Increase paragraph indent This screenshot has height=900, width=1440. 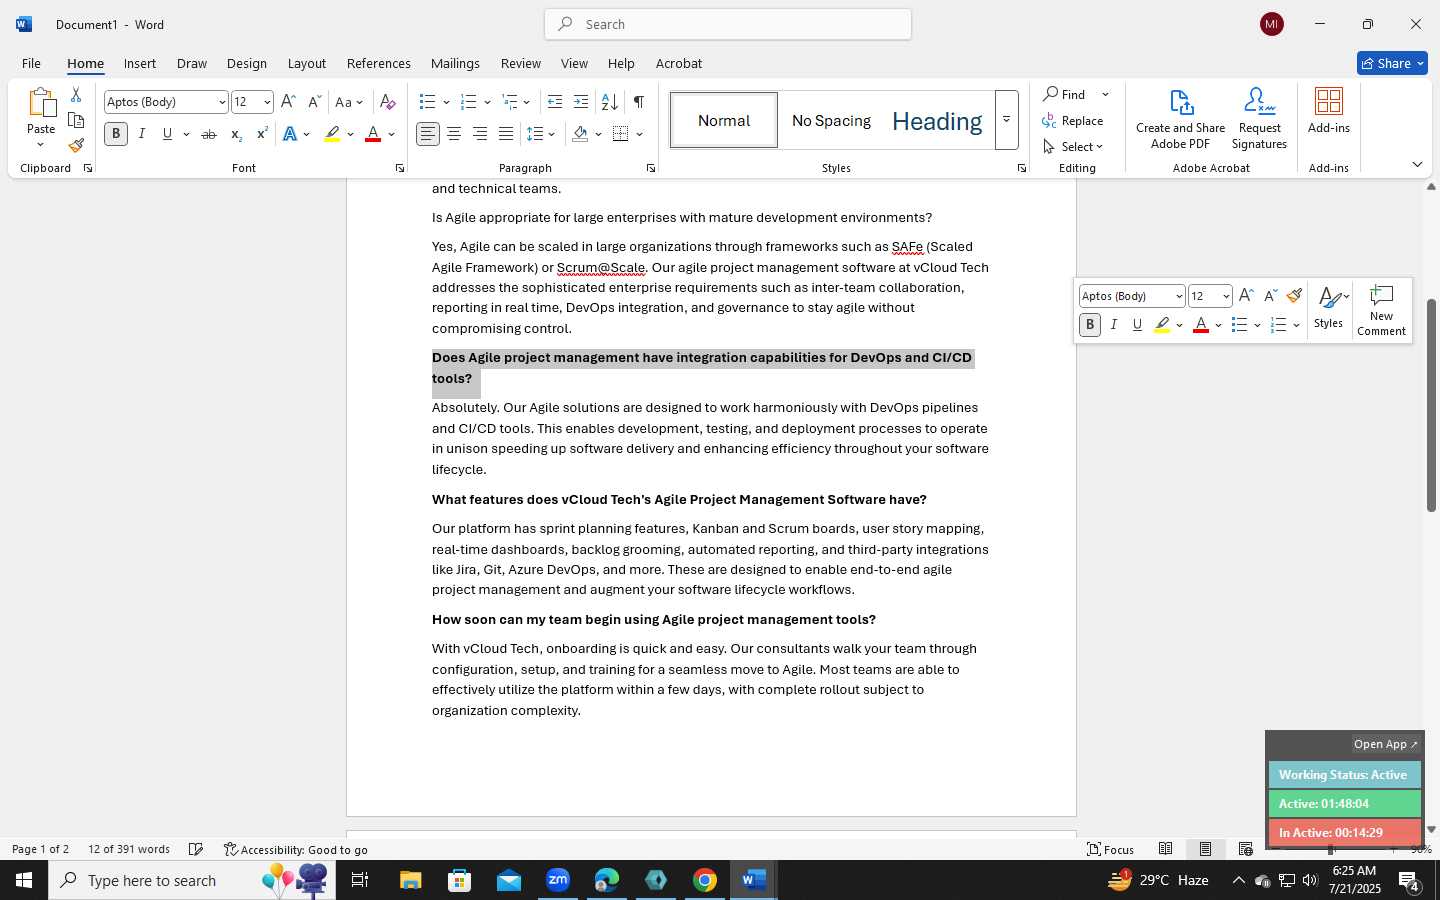(x=581, y=101)
